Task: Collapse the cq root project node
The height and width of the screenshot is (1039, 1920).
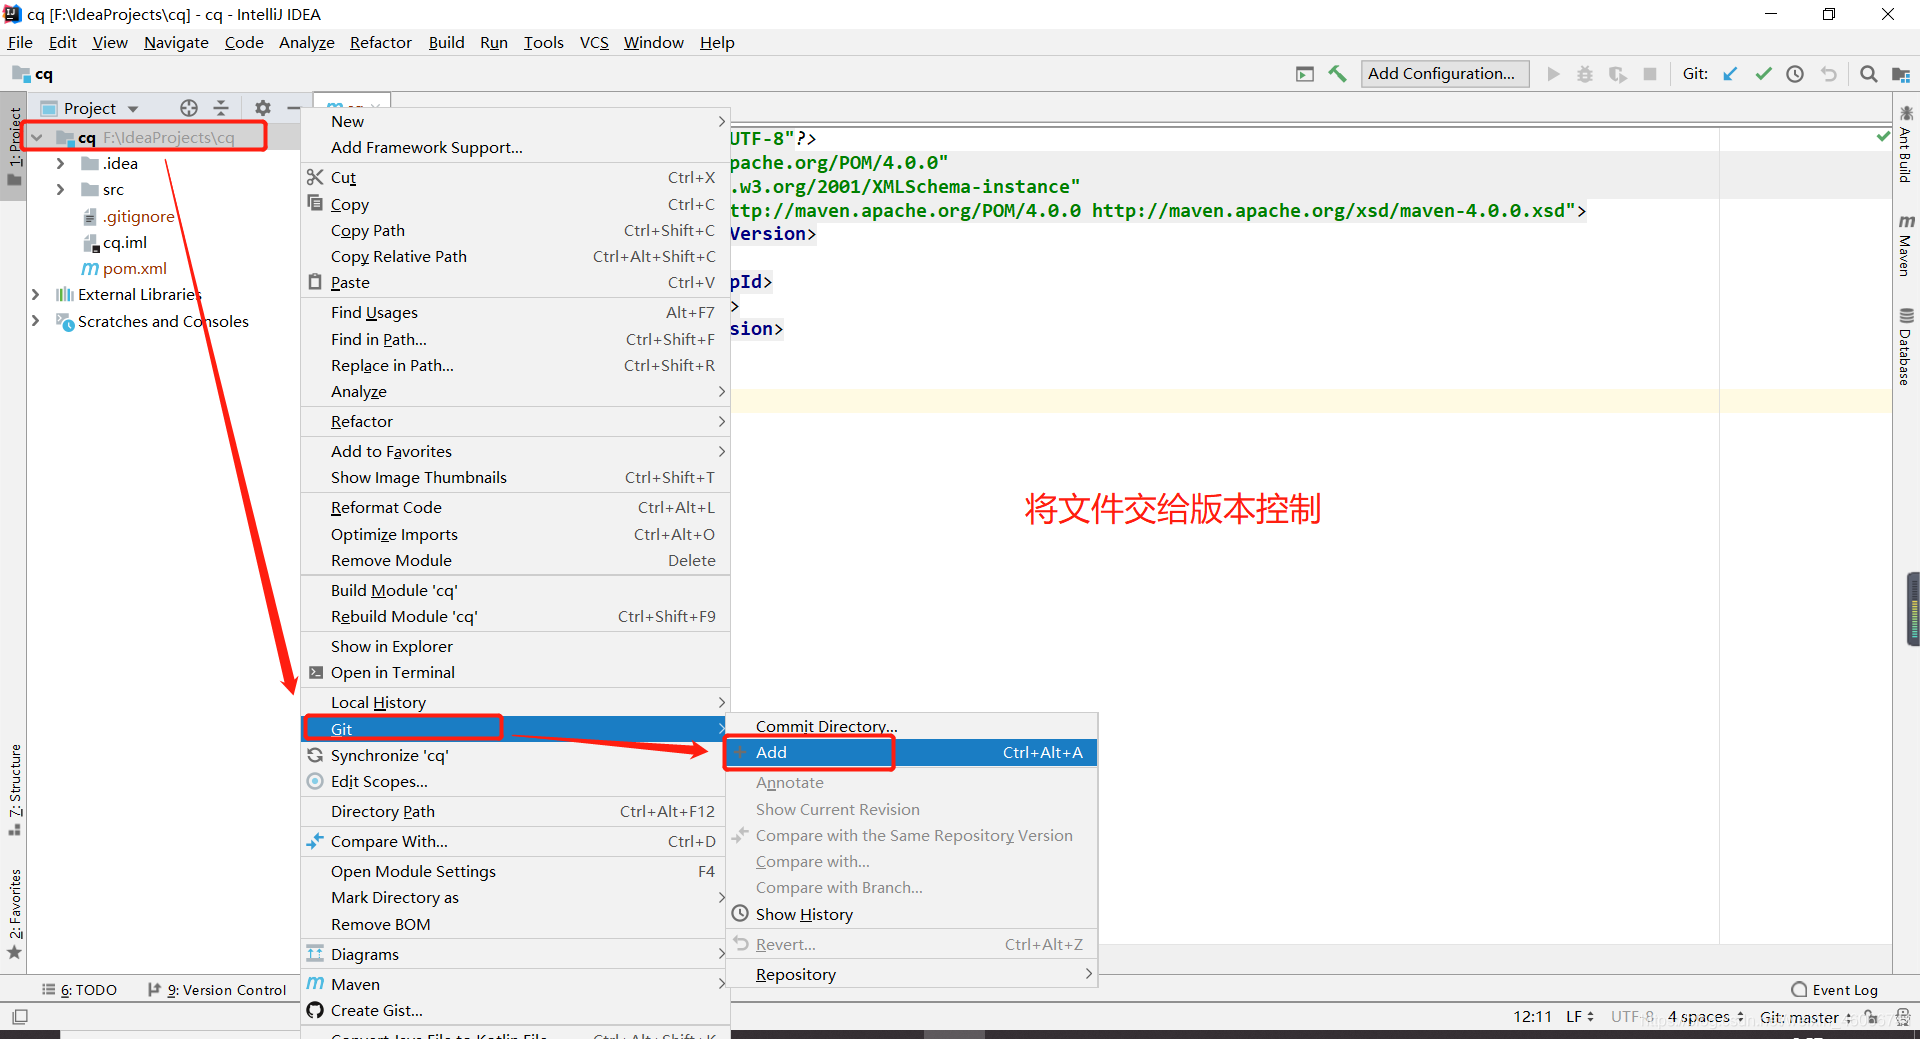Action: (x=37, y=138)
